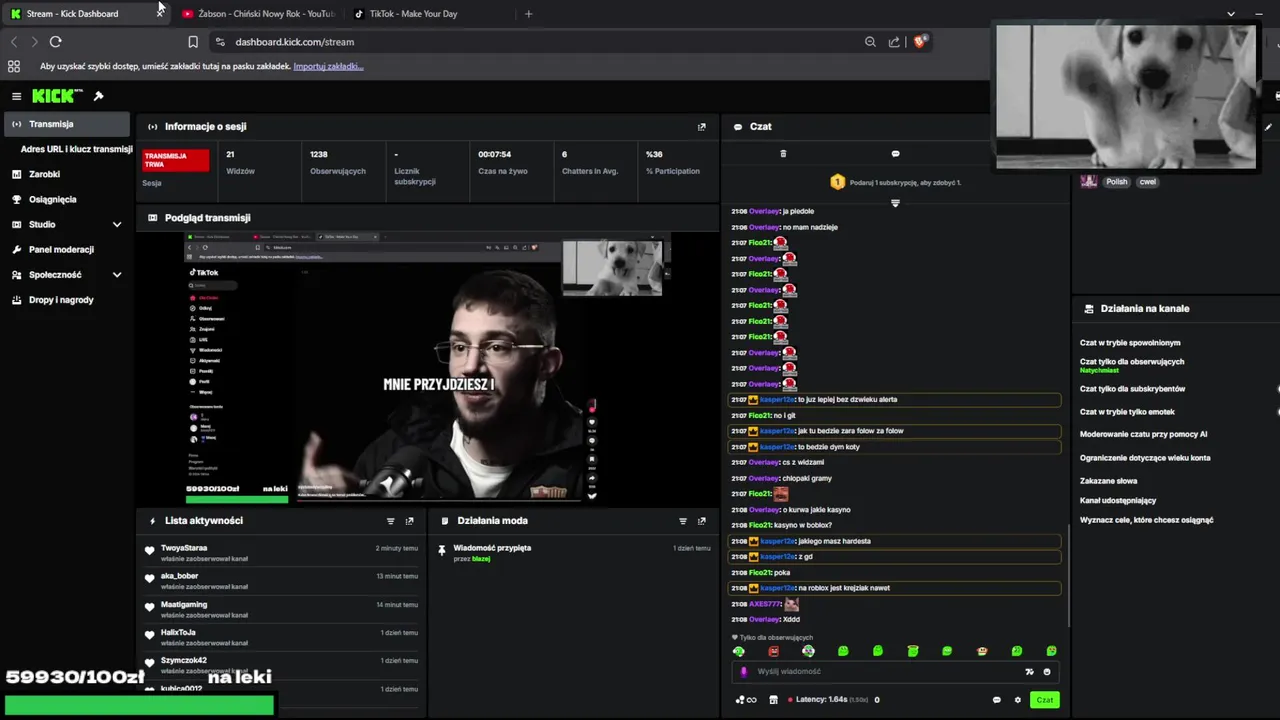The width and height of the screenshot is (1280, 720).
Task: Click the shop icon beside latency
Action: pos(773,700)
